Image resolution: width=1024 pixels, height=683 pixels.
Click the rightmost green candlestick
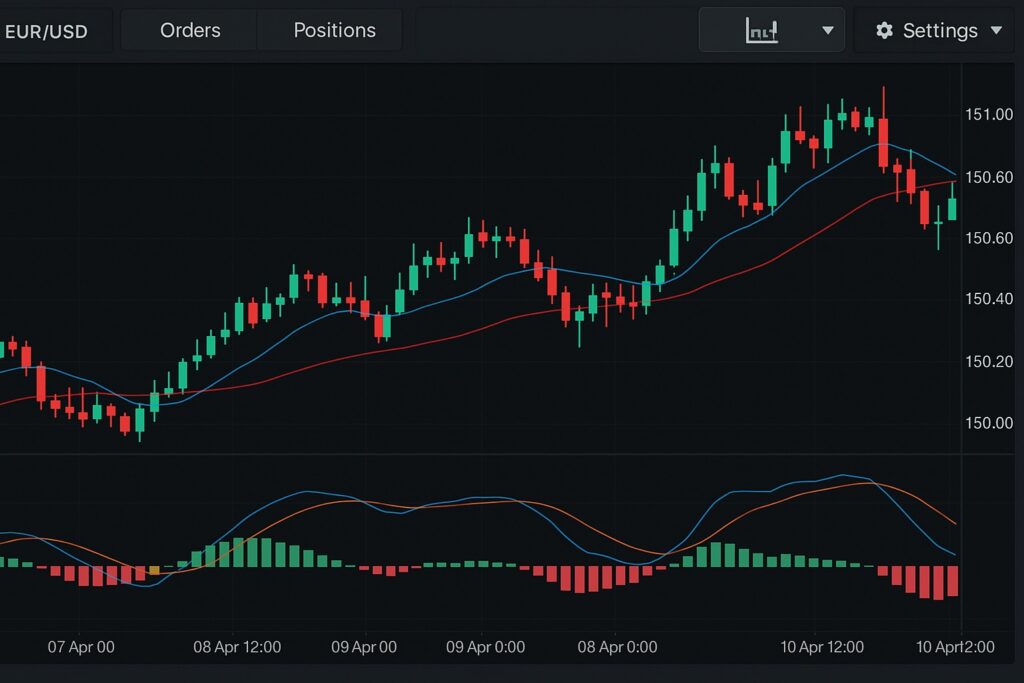[952, 208]
